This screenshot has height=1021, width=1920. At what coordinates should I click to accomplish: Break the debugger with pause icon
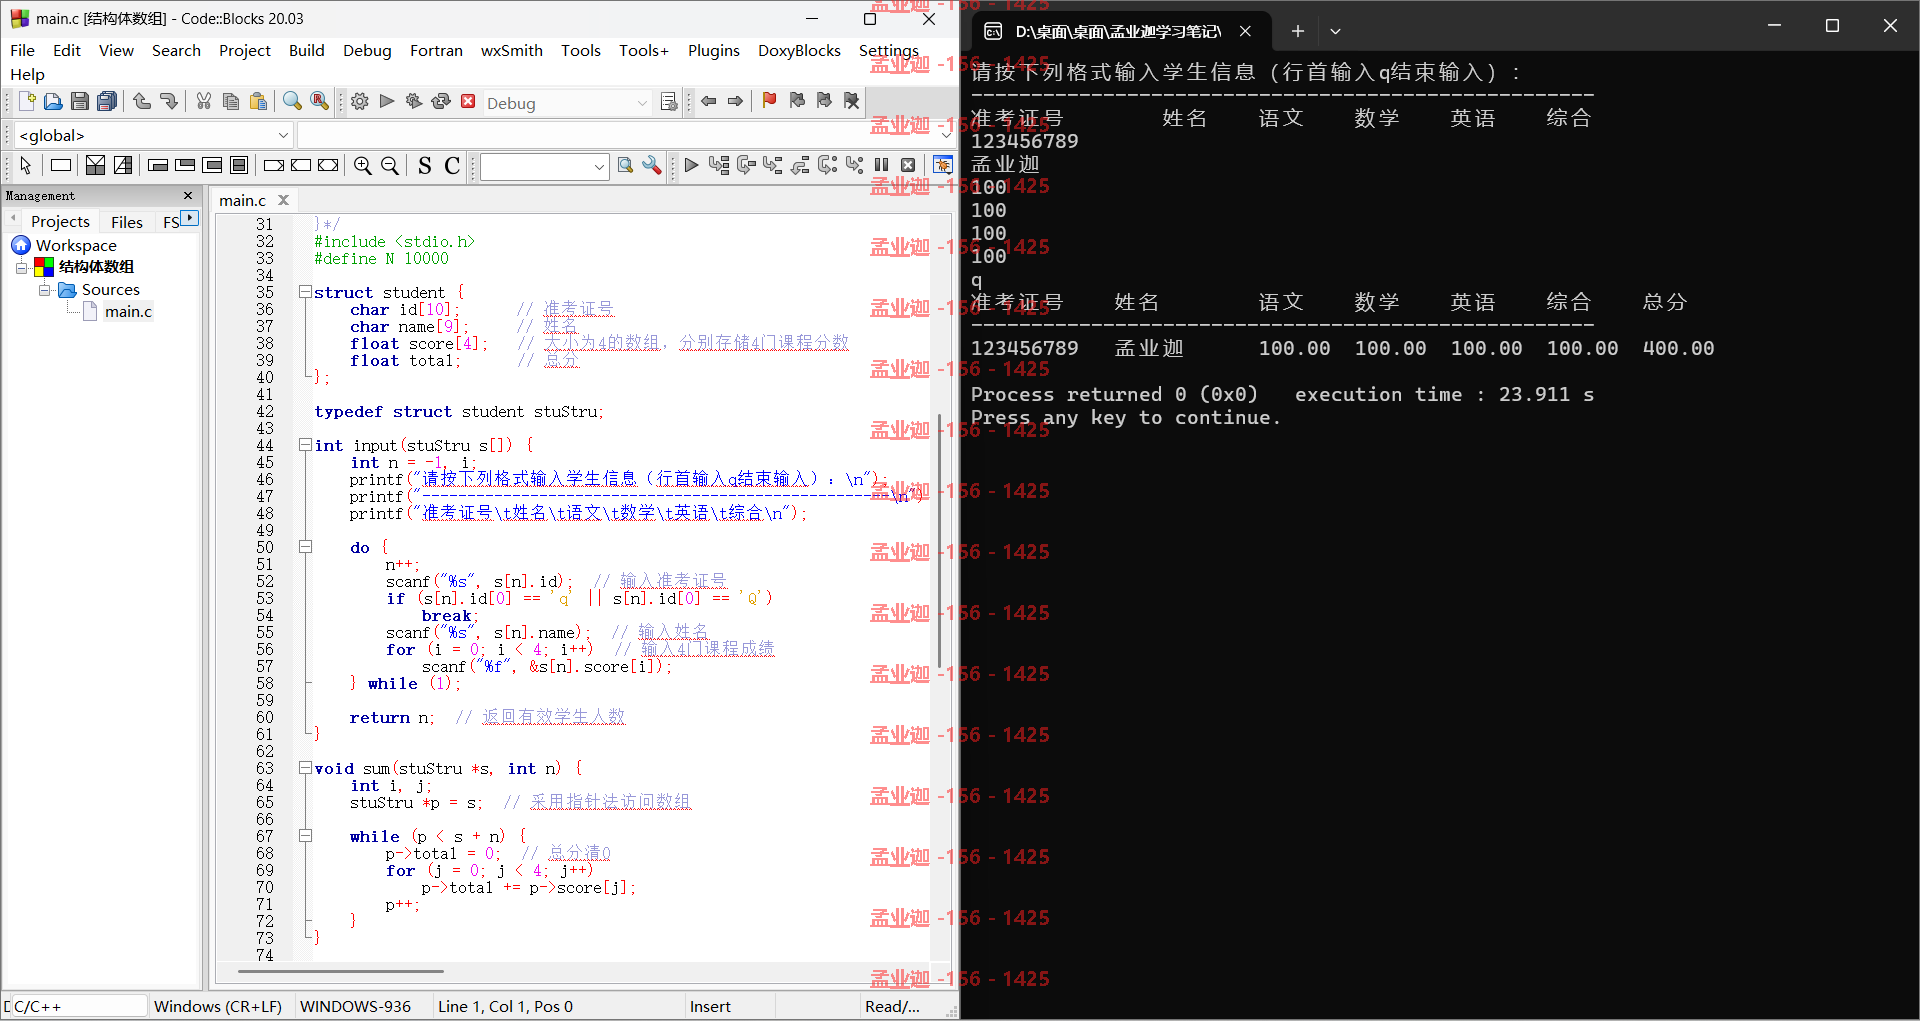(x=881, y=165)
